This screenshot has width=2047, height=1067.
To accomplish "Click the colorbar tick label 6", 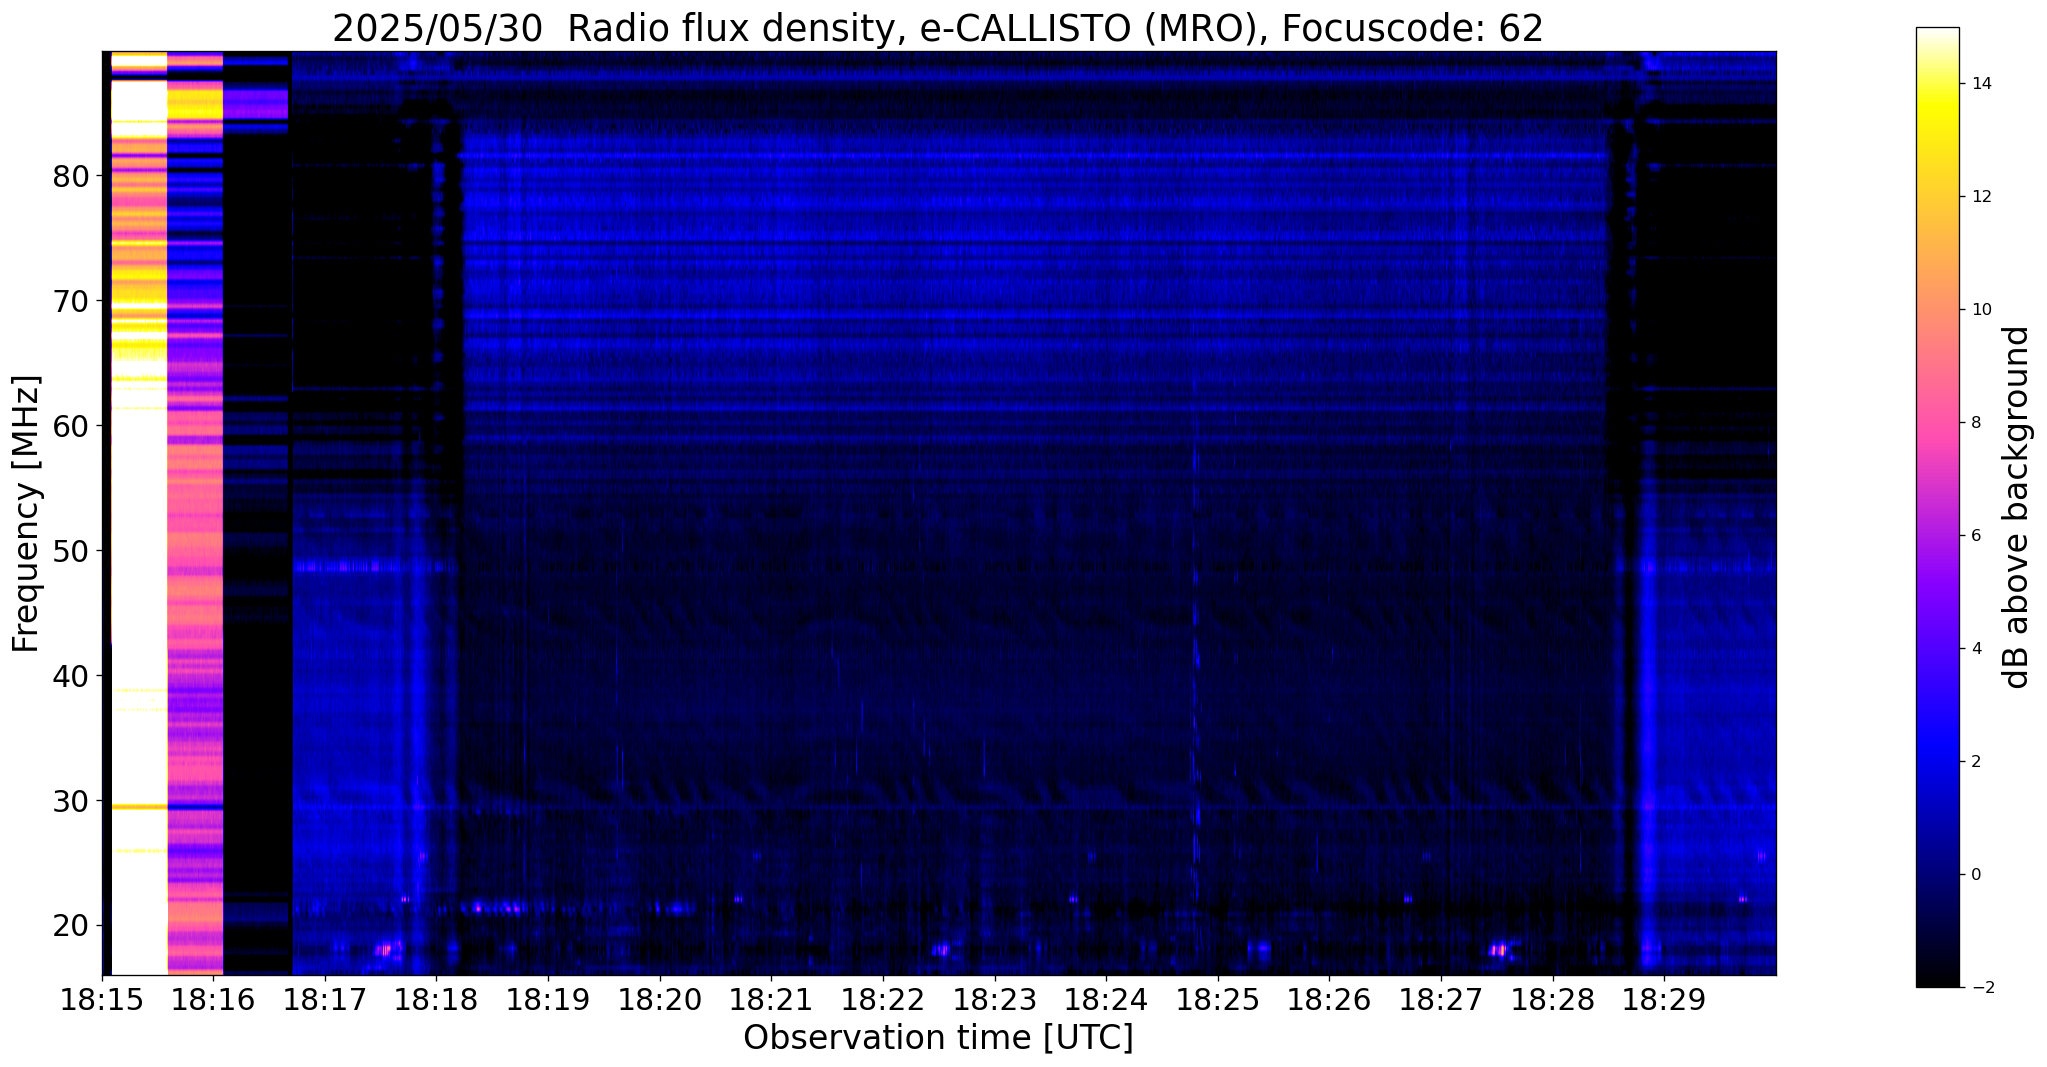I will click(1975, 536).
